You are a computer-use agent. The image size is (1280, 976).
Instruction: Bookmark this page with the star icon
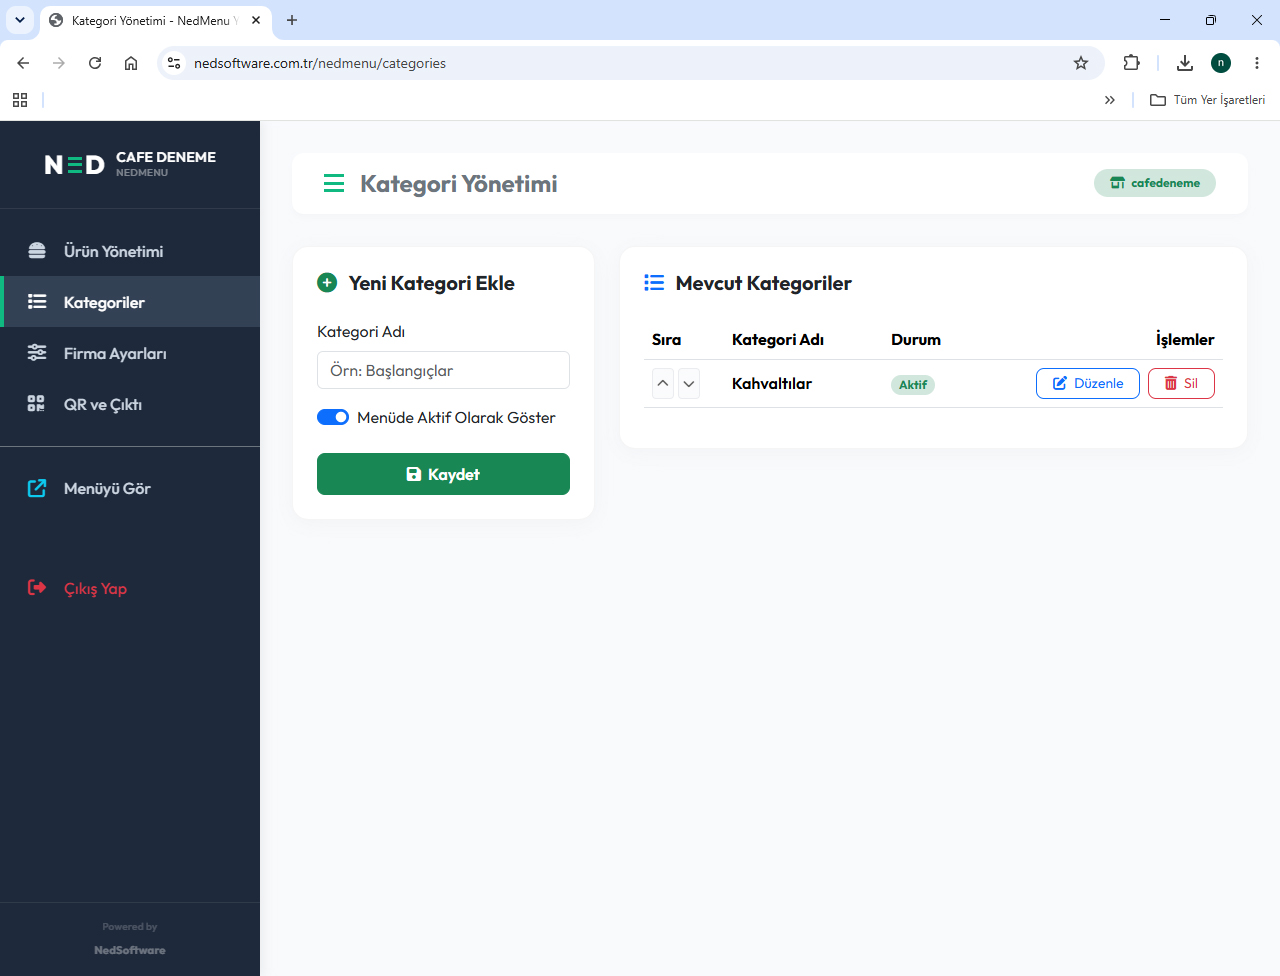click(x=1081, y=63)
